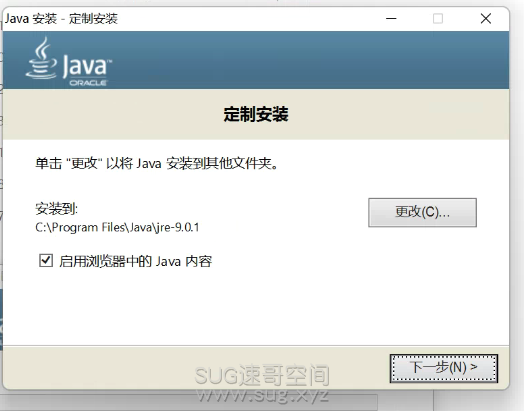The height and width of the screenshot is (411, 524).
Task: Click the 定制安装 heading text
Action: [256, 114]
